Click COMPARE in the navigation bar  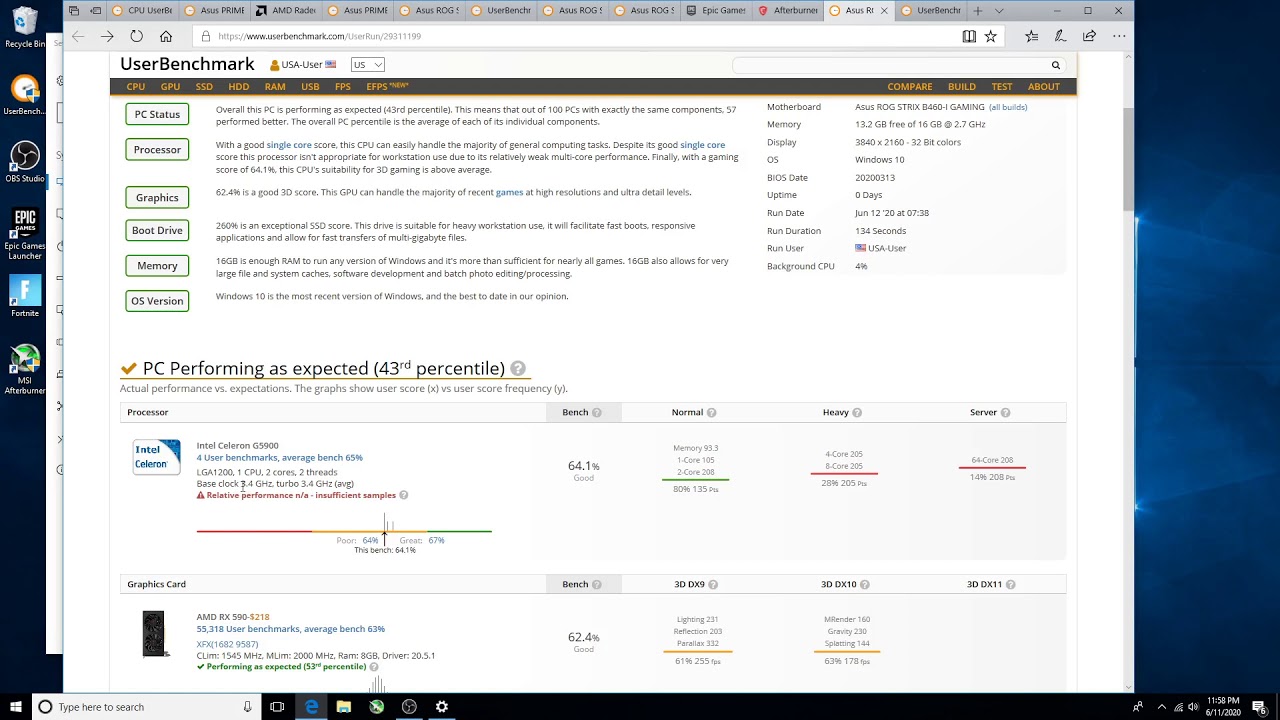tap(910, 87)
